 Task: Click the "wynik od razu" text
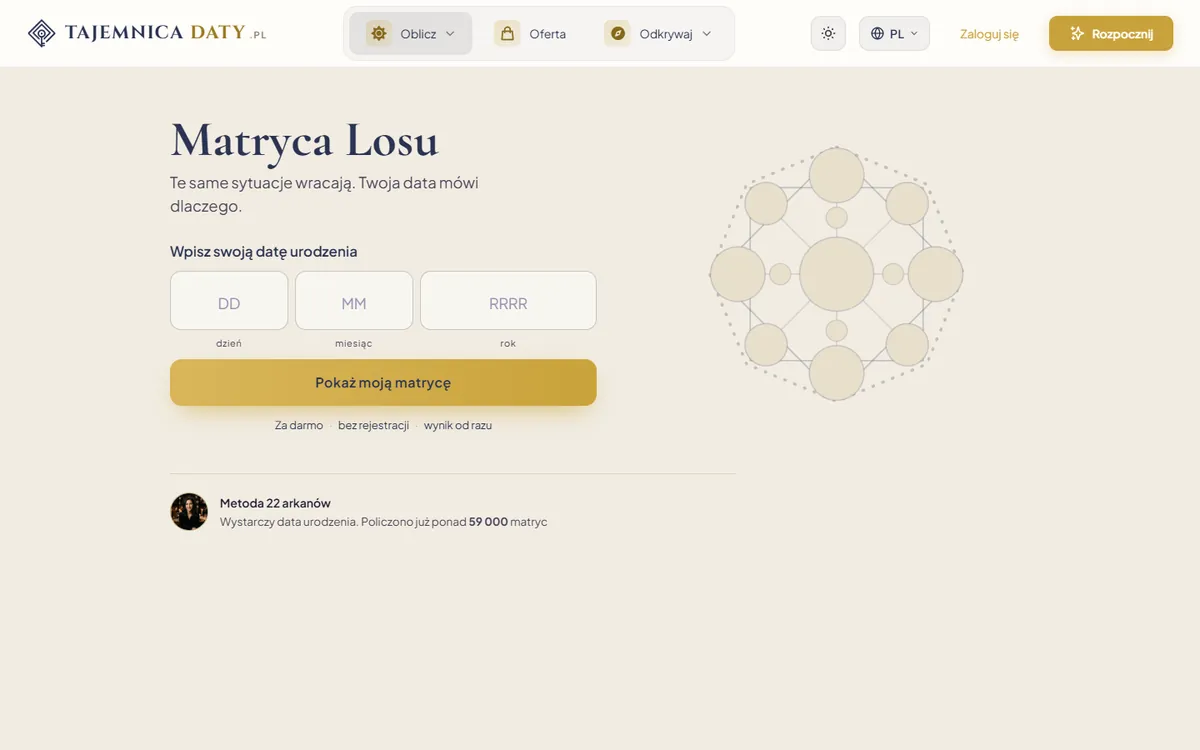click(x=458, y=425)
